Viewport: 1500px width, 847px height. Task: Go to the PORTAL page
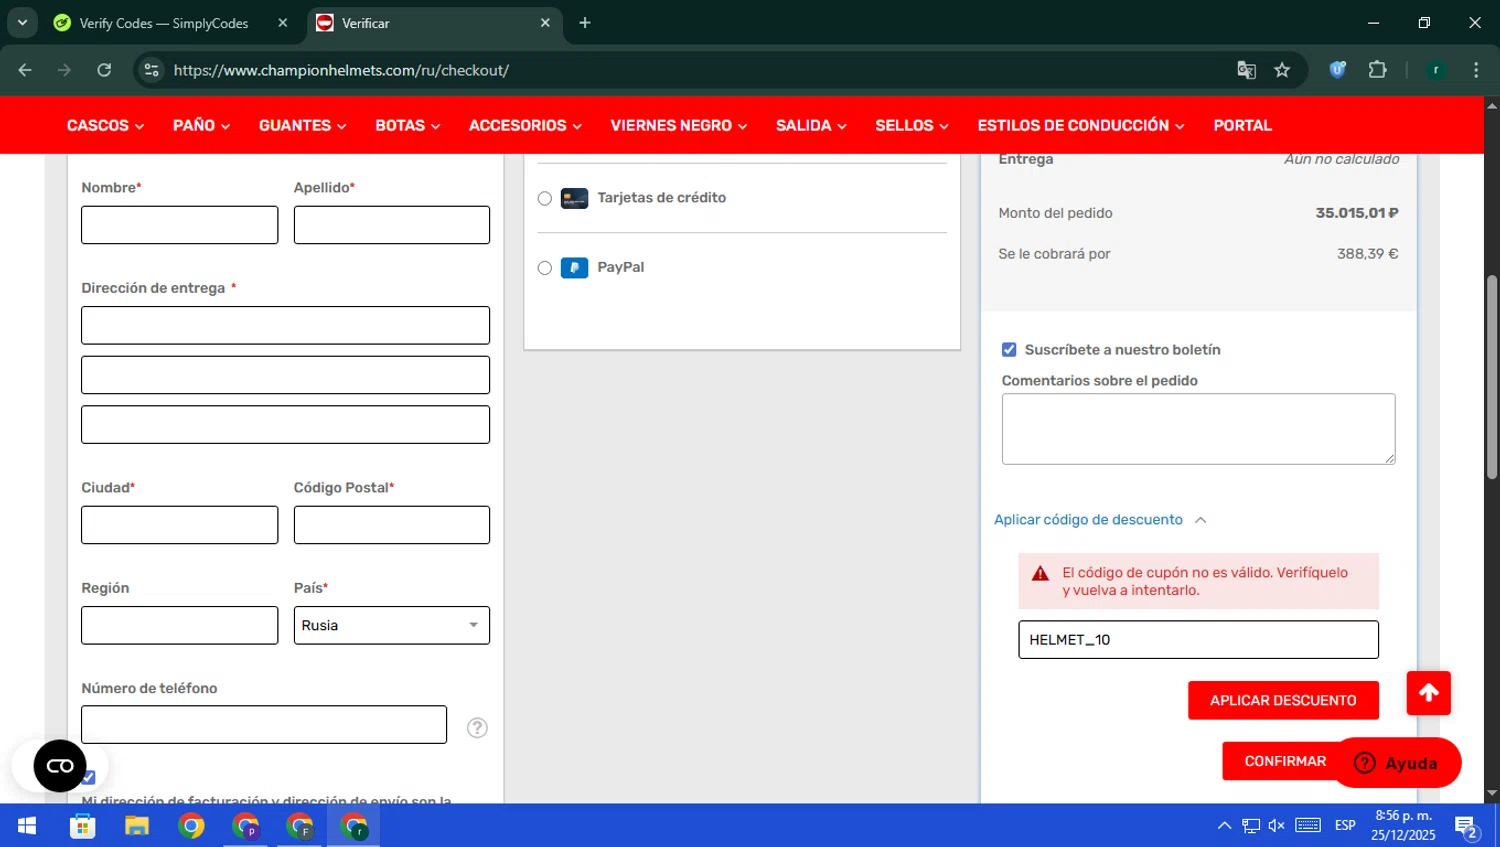point(1242,125)
